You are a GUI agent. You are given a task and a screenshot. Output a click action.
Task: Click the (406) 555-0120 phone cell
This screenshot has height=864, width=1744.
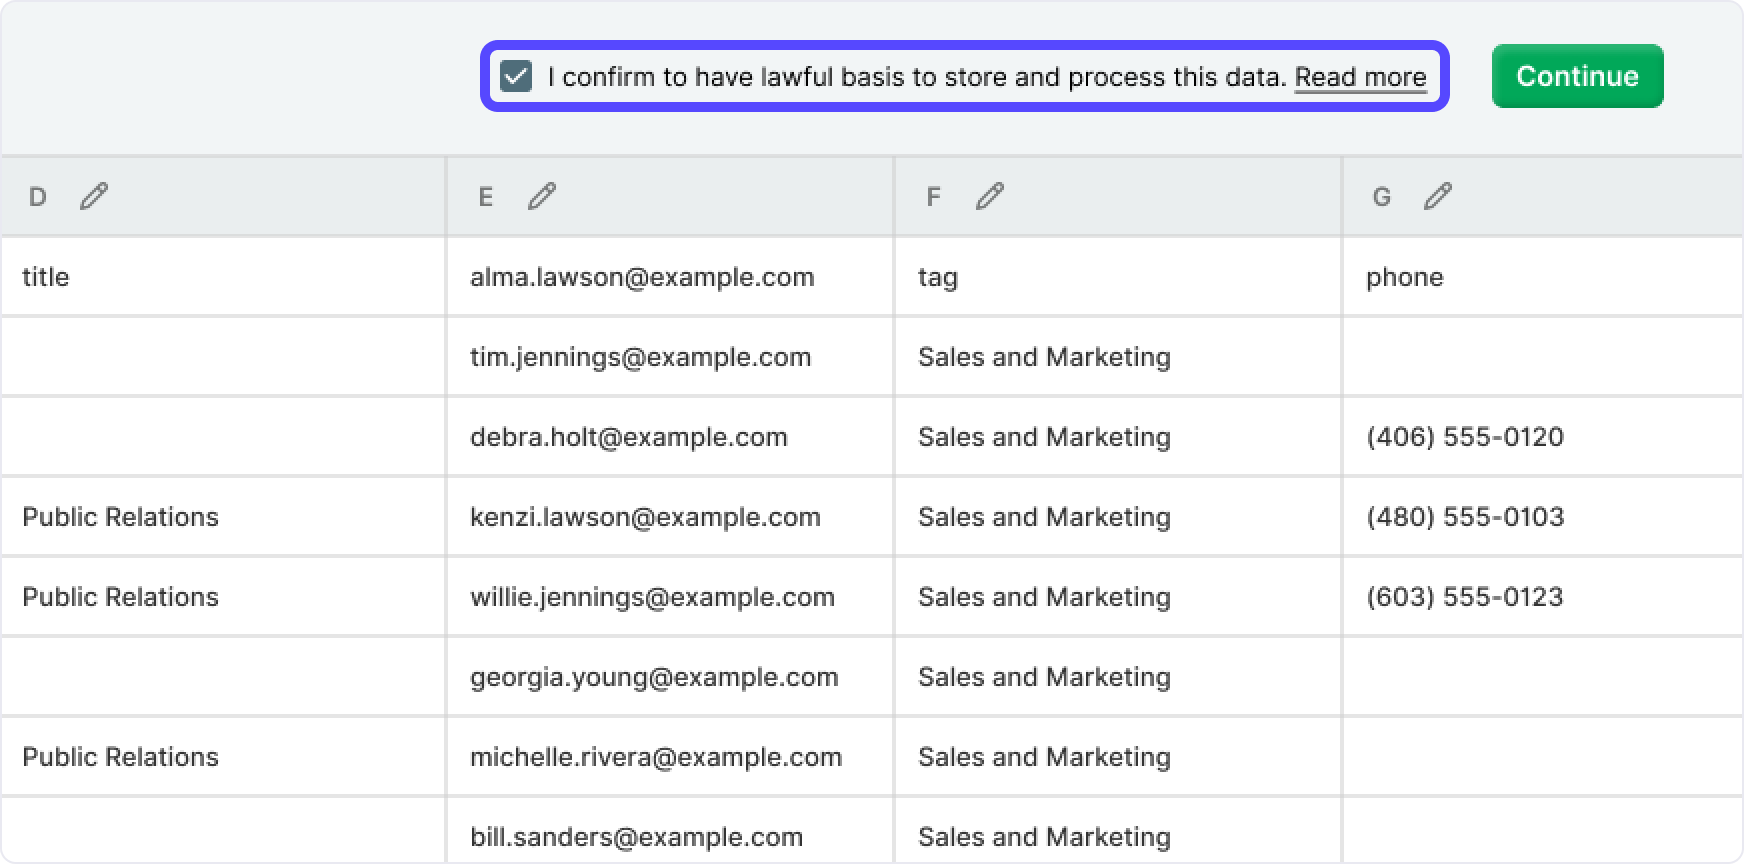tap(1543, 437)
